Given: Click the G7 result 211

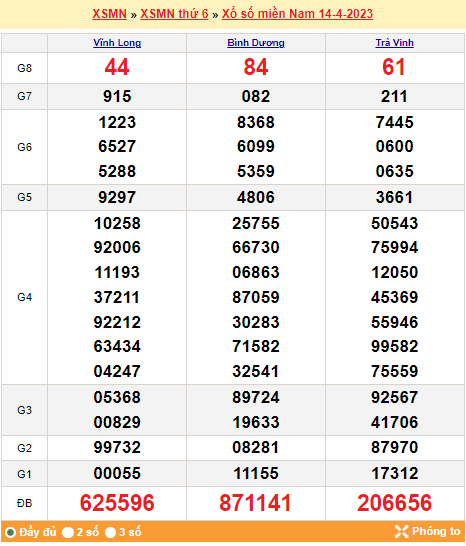Looking at the screenshot, I should (x=394, y=96).
